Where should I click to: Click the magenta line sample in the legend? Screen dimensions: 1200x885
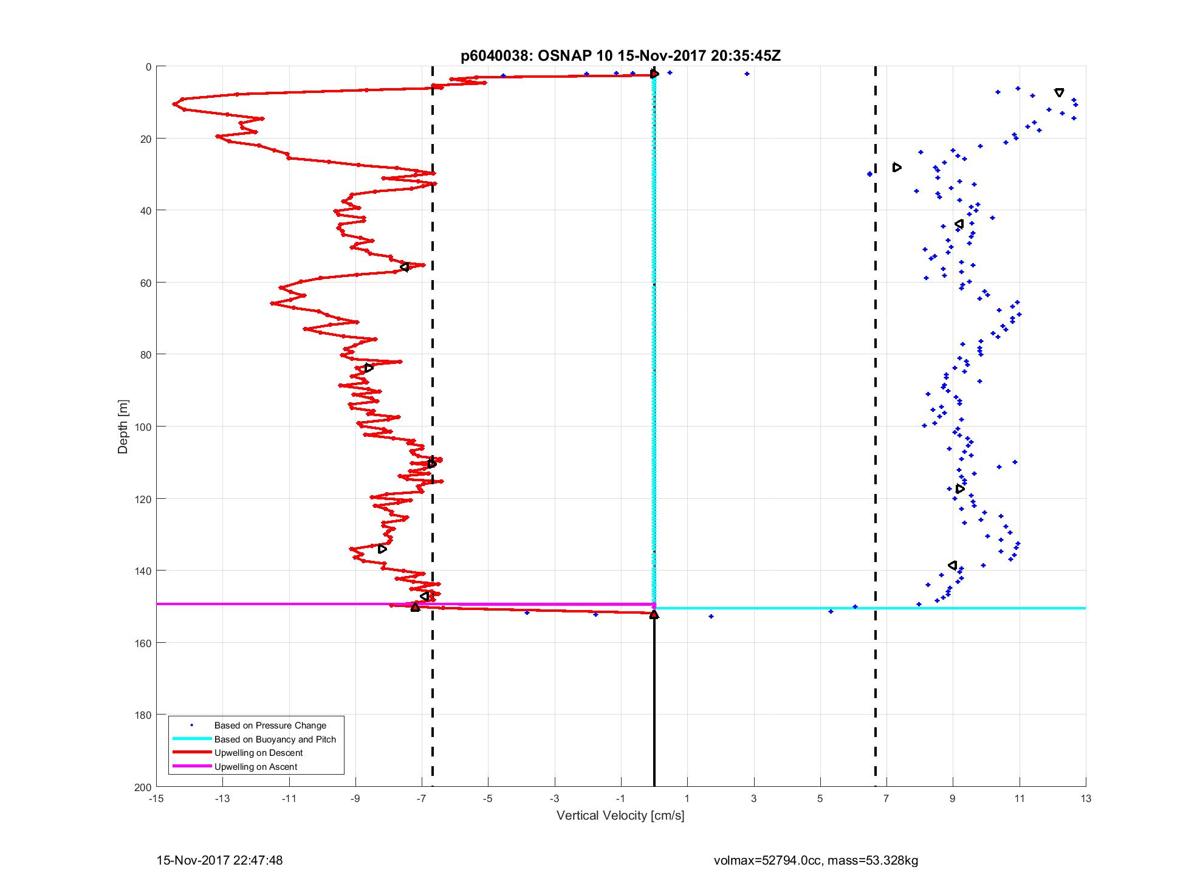pyautogui.click(x=190, y=766)
